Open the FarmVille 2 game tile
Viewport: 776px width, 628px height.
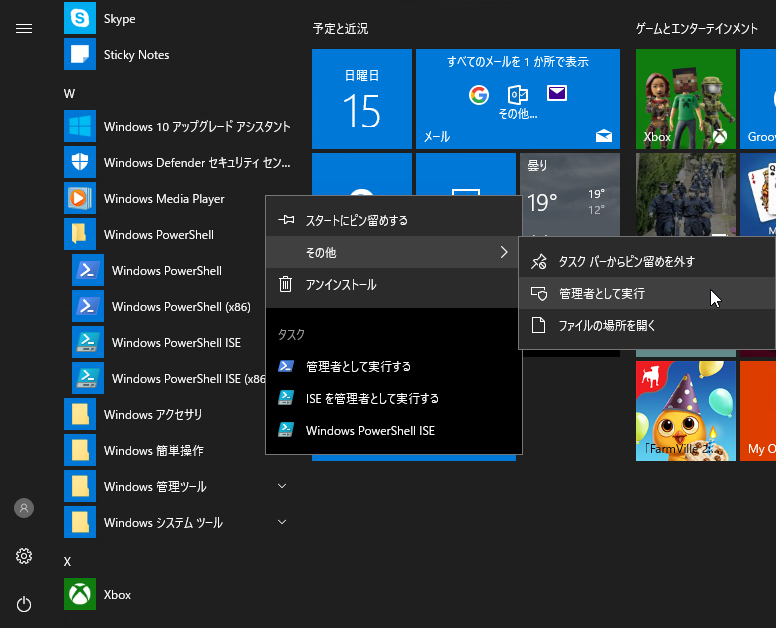coord(685,411)
